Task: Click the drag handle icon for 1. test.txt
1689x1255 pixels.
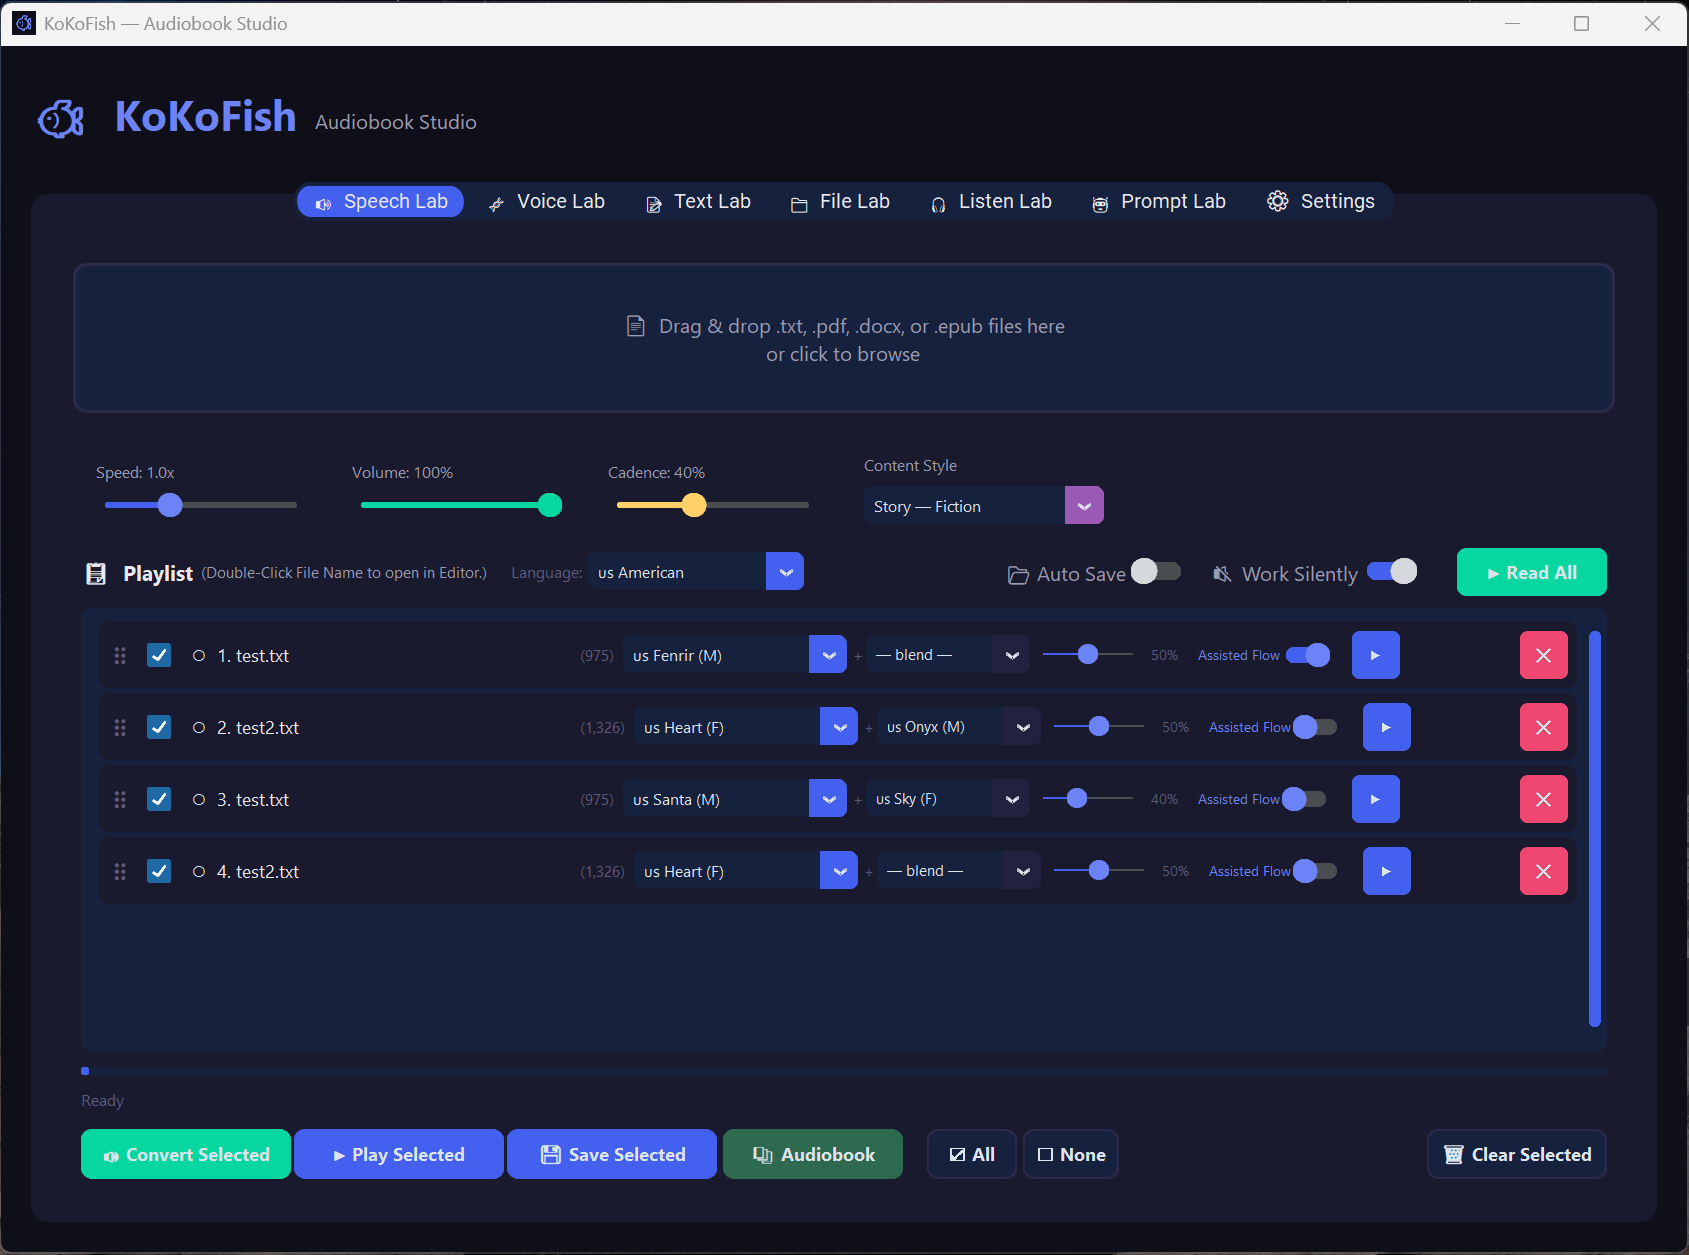Action: (120, 655)
